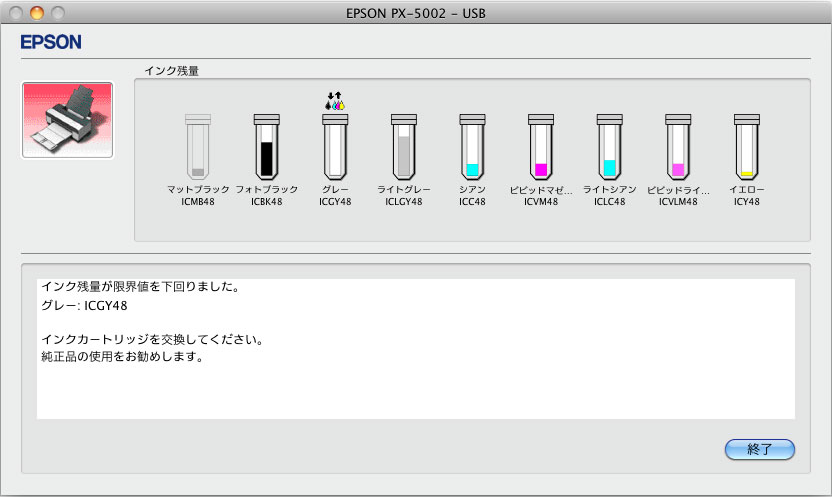This screenshot has height=497, width=832.
Task: Click the Matte Black ink cartridge icon
Action: point(198,147)
